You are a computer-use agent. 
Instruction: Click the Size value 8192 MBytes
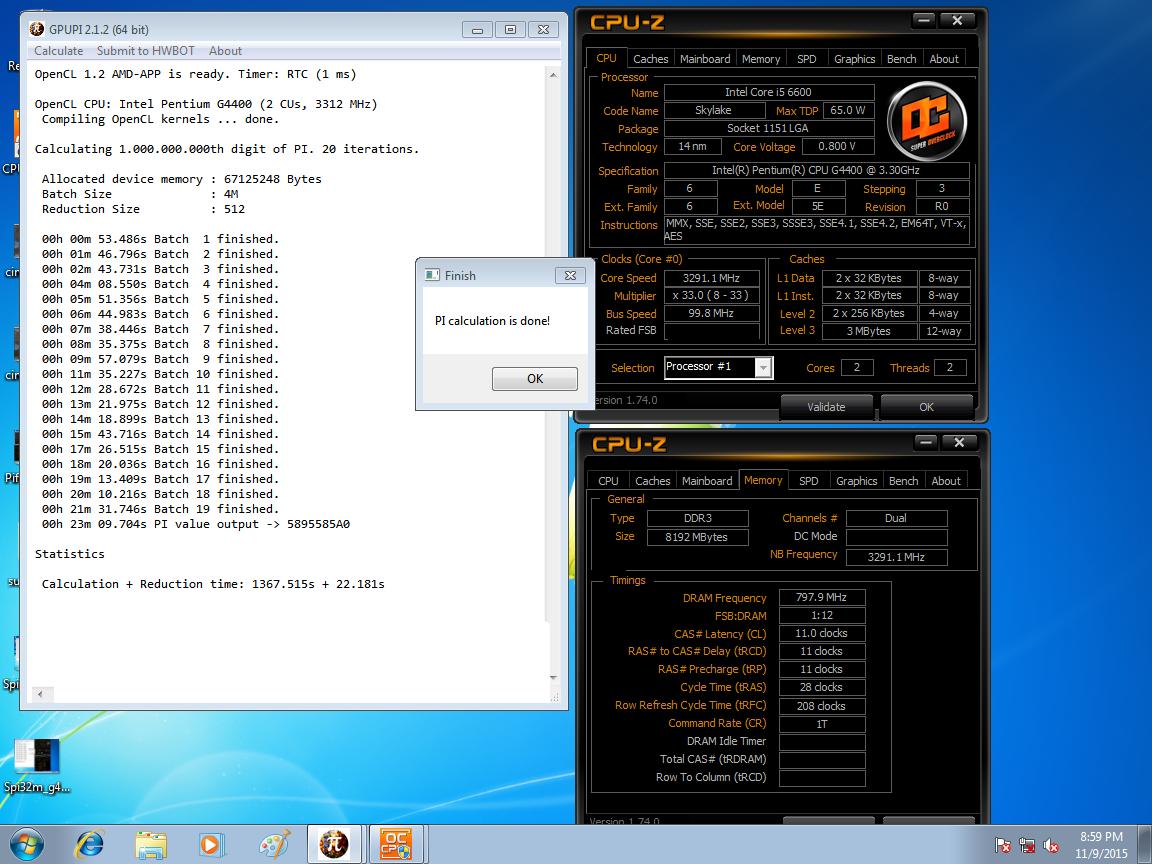coord(697,537)
